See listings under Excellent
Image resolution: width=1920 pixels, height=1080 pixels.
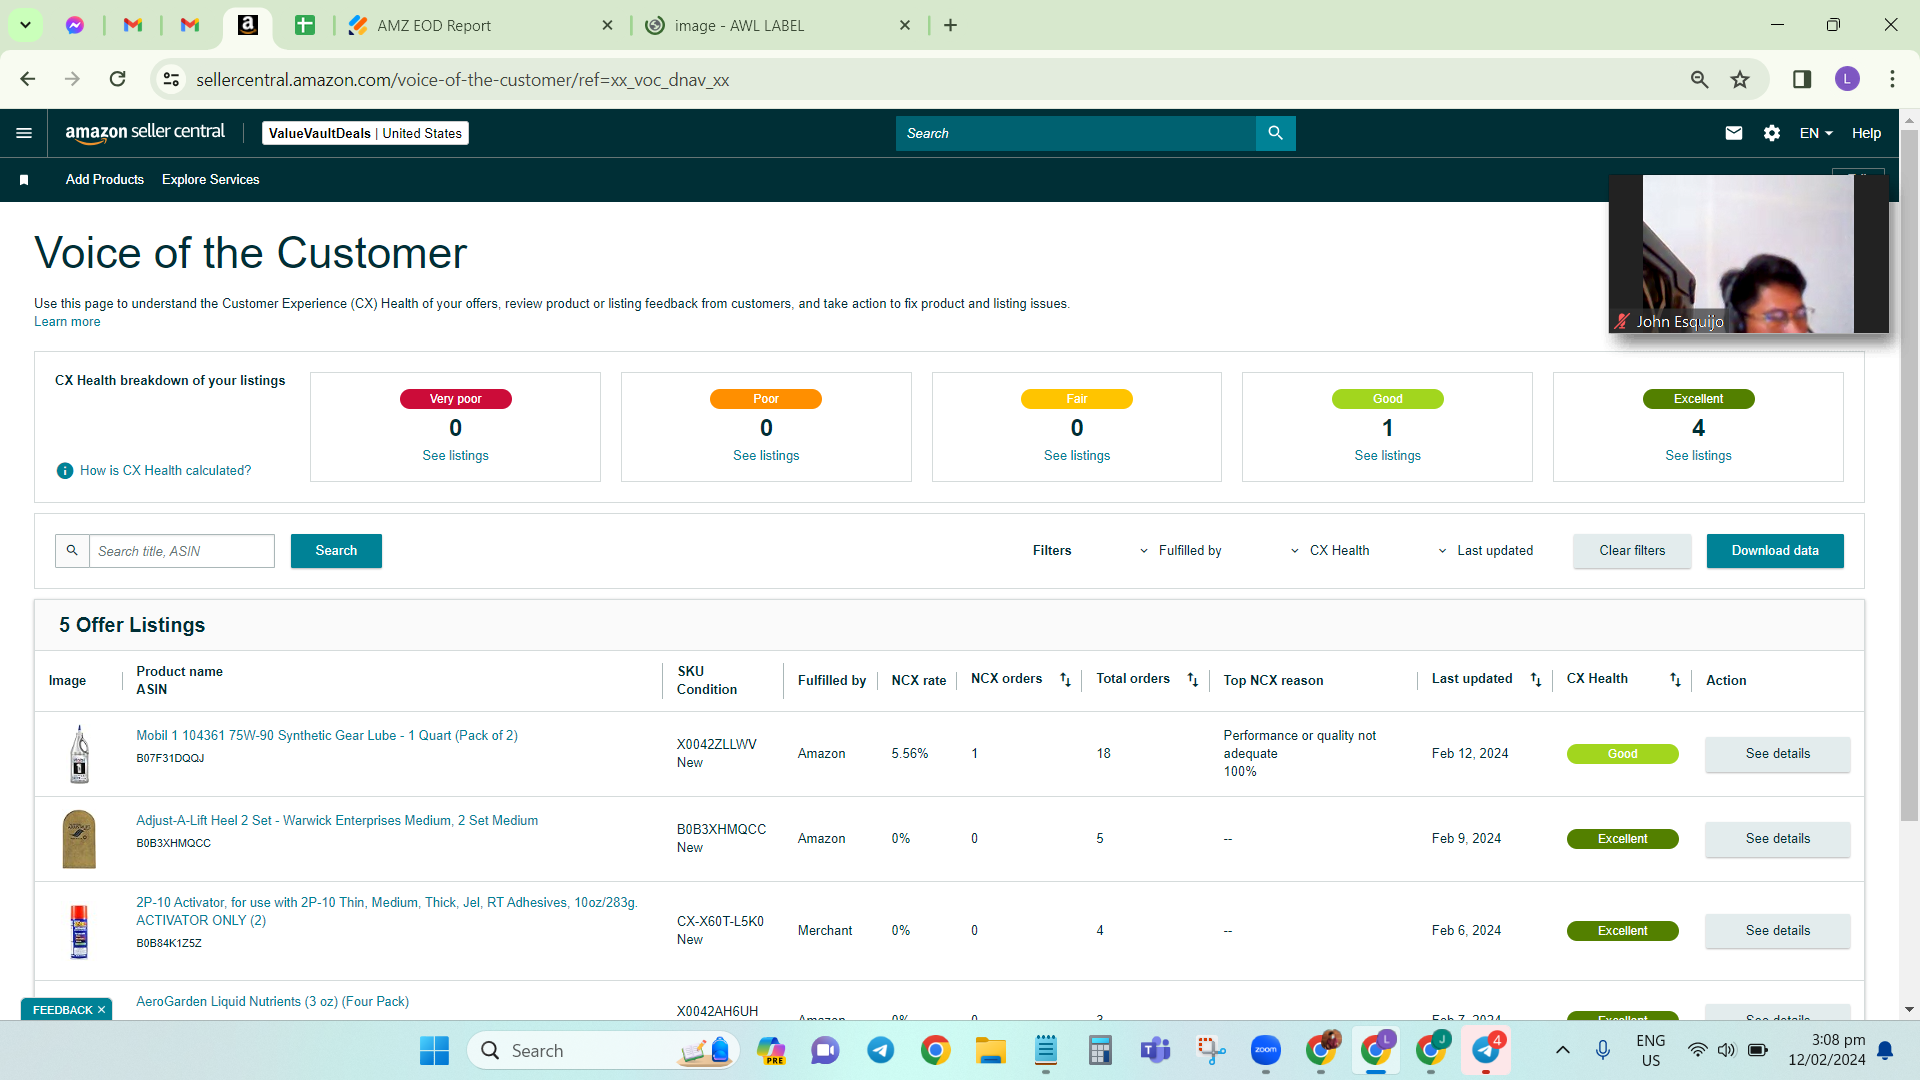coord(1698,456)
